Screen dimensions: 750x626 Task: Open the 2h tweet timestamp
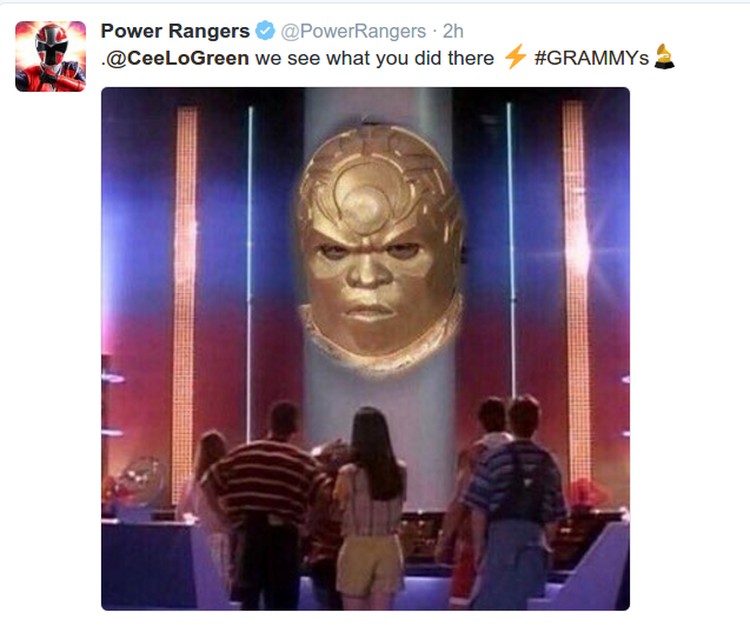tap(453, 32)
